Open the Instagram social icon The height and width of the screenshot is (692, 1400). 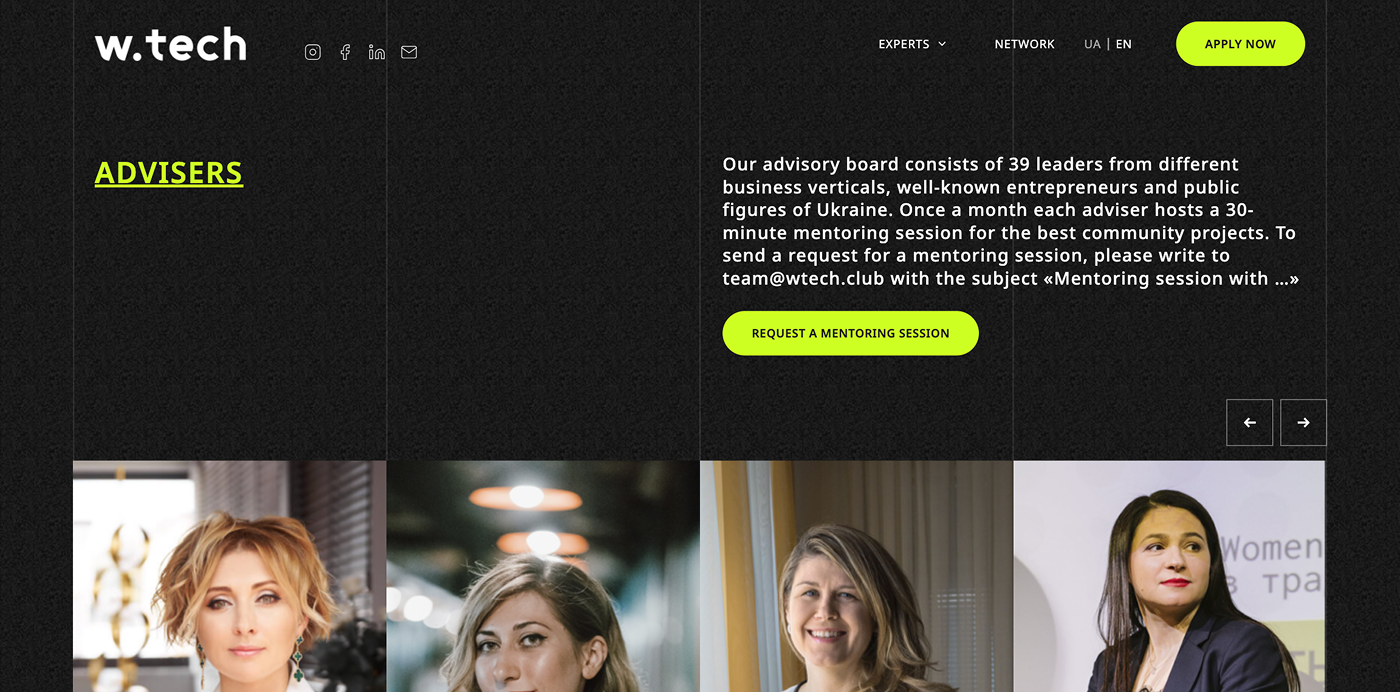pyautogui.click(x=313, y=52)
